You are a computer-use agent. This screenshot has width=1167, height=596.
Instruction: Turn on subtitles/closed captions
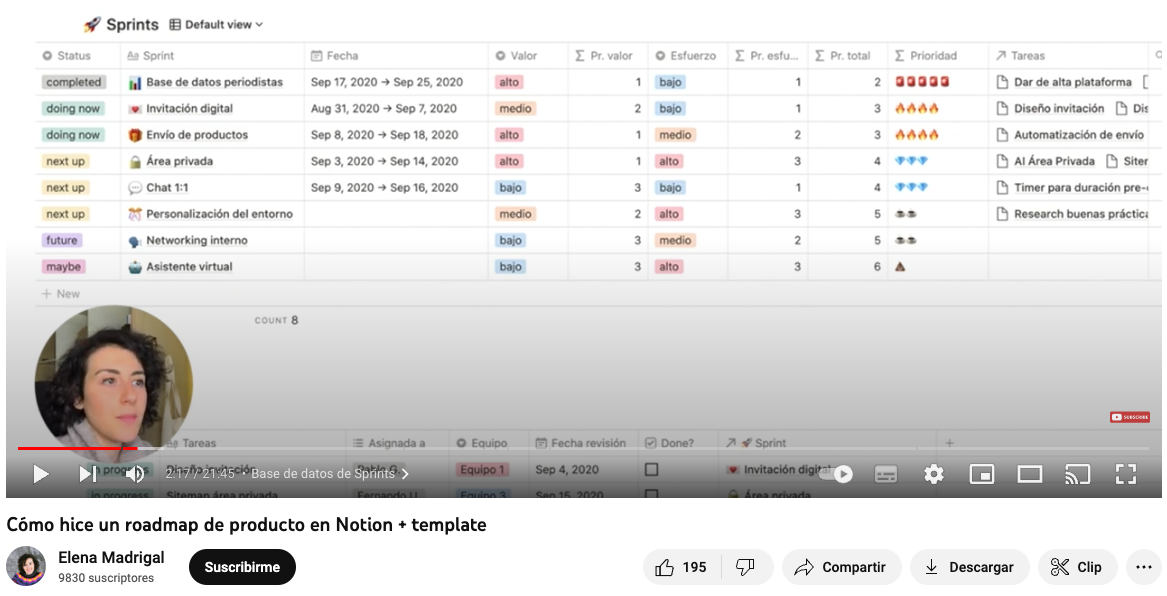pyautogui.click(x=886, y=474)
